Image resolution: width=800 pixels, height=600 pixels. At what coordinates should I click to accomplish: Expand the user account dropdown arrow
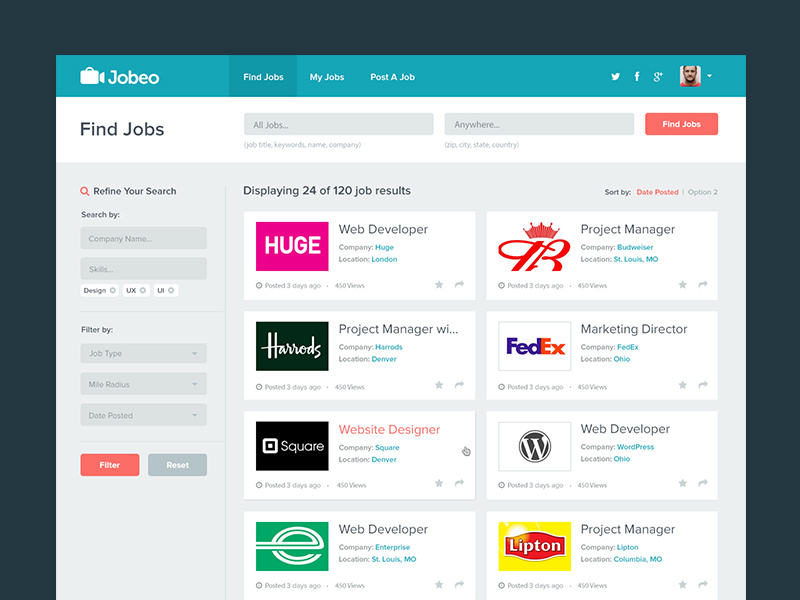pyautogui.click(x=709, y=76)
